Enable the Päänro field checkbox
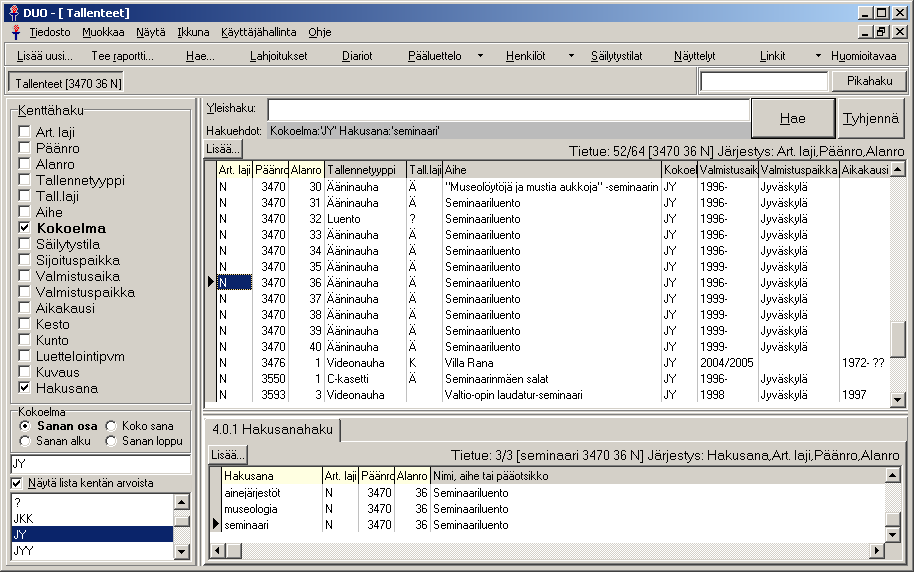This screenshot has width=914, height=572. pyautogui.click(x=24, y=148)
